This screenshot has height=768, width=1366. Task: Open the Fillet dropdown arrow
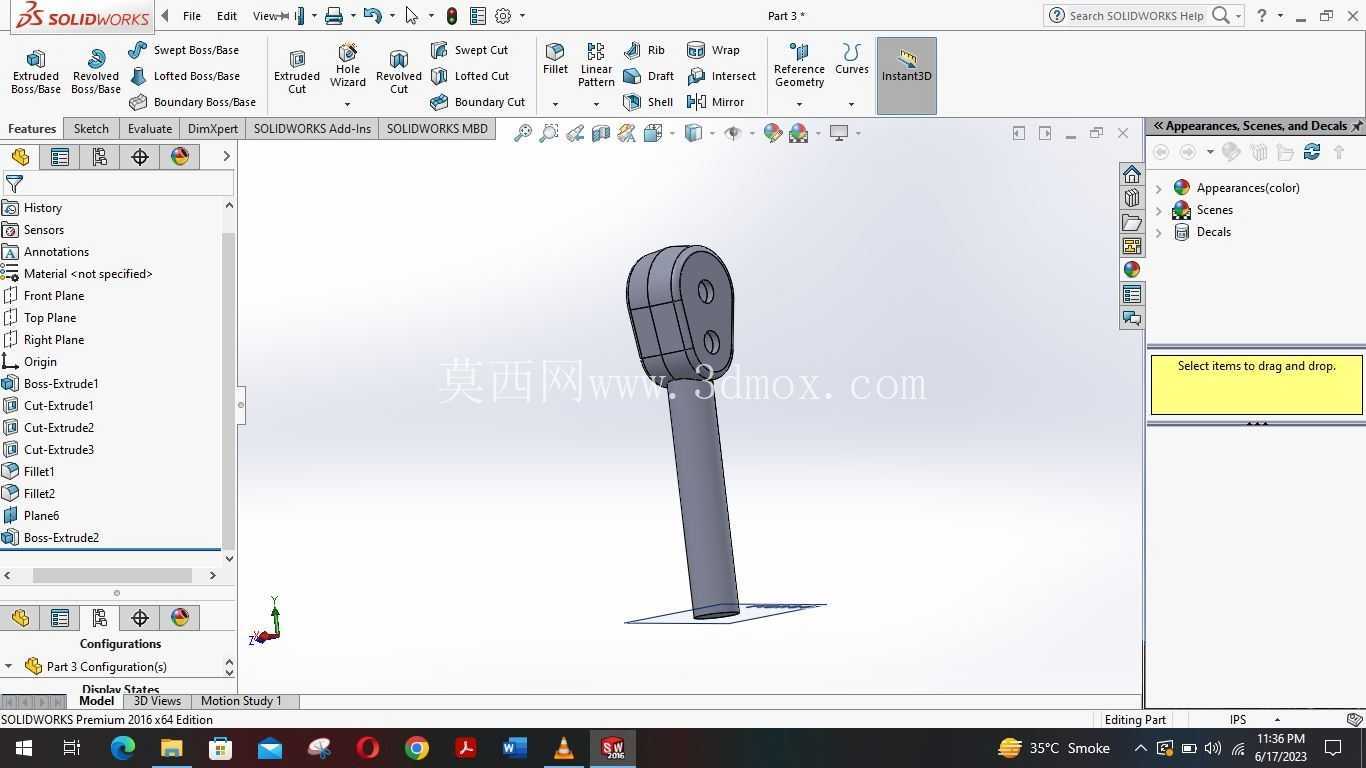[555, 104]
